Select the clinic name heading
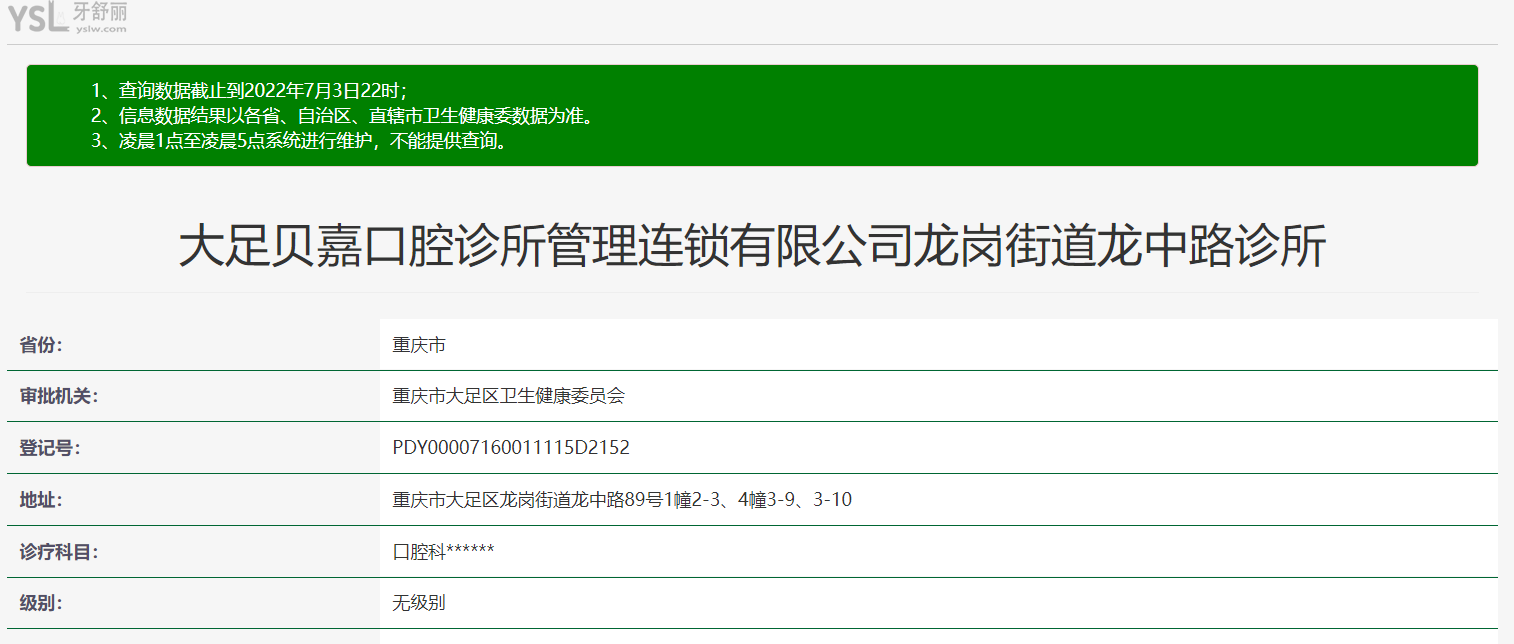The image size is (1514, 644). pyautogui.click(x=752, y=247)
